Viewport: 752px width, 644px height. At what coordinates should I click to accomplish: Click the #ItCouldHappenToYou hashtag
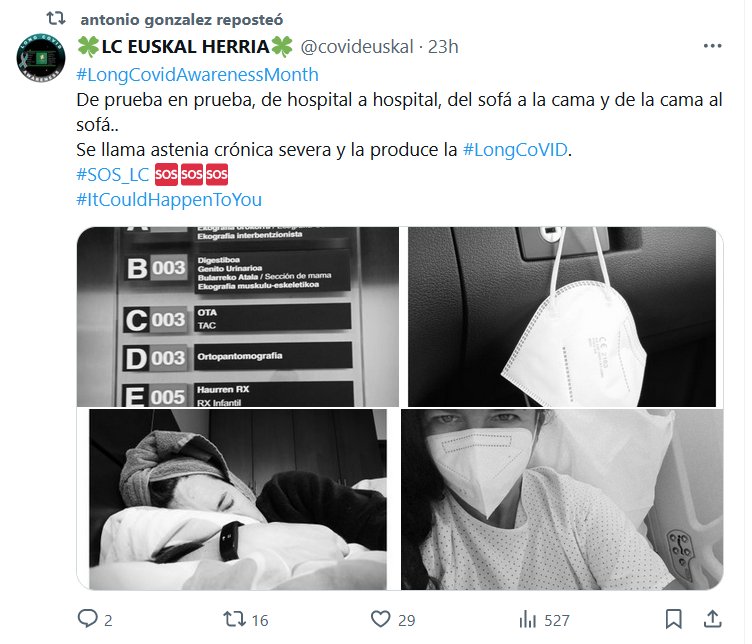(x=169, y=199)
